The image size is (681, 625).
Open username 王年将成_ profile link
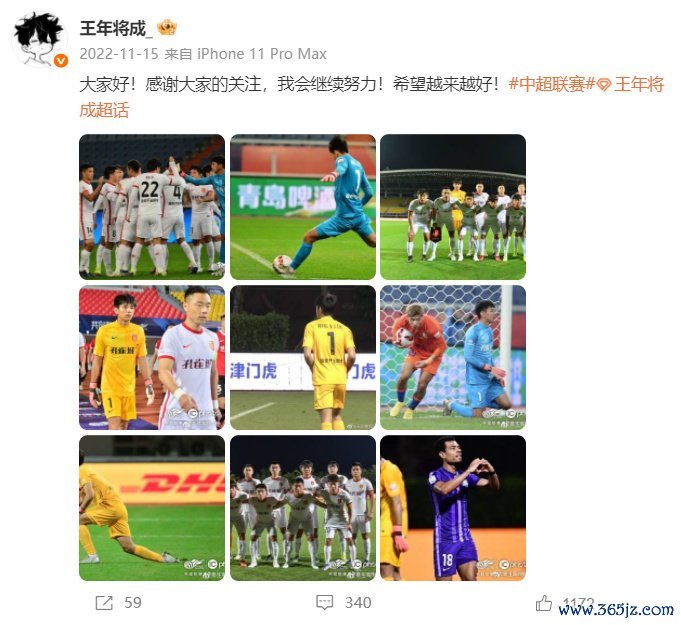[116, 29]
